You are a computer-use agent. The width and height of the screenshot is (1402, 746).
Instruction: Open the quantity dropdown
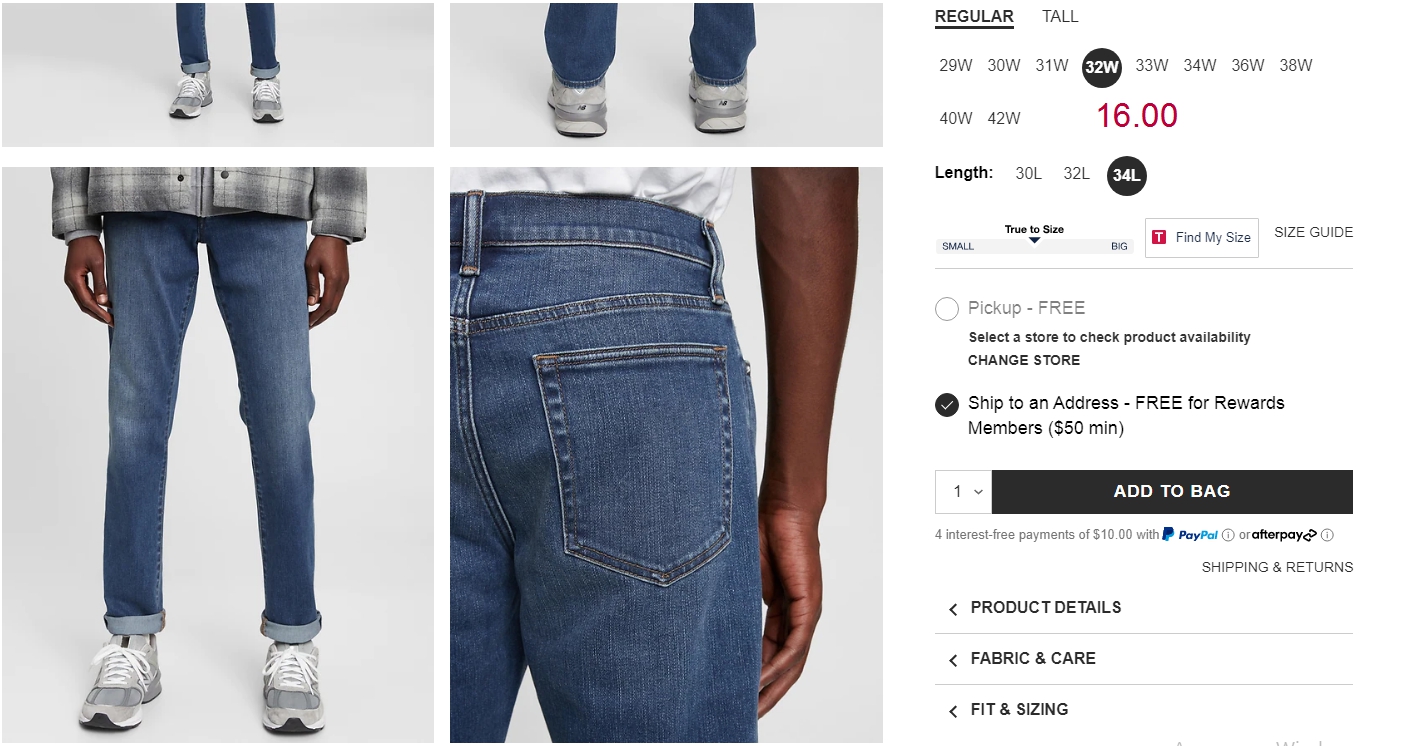click(x=964, y=492)
